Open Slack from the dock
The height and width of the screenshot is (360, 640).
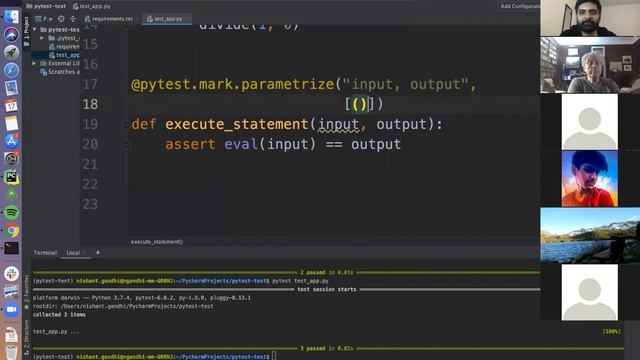(11, 274)
